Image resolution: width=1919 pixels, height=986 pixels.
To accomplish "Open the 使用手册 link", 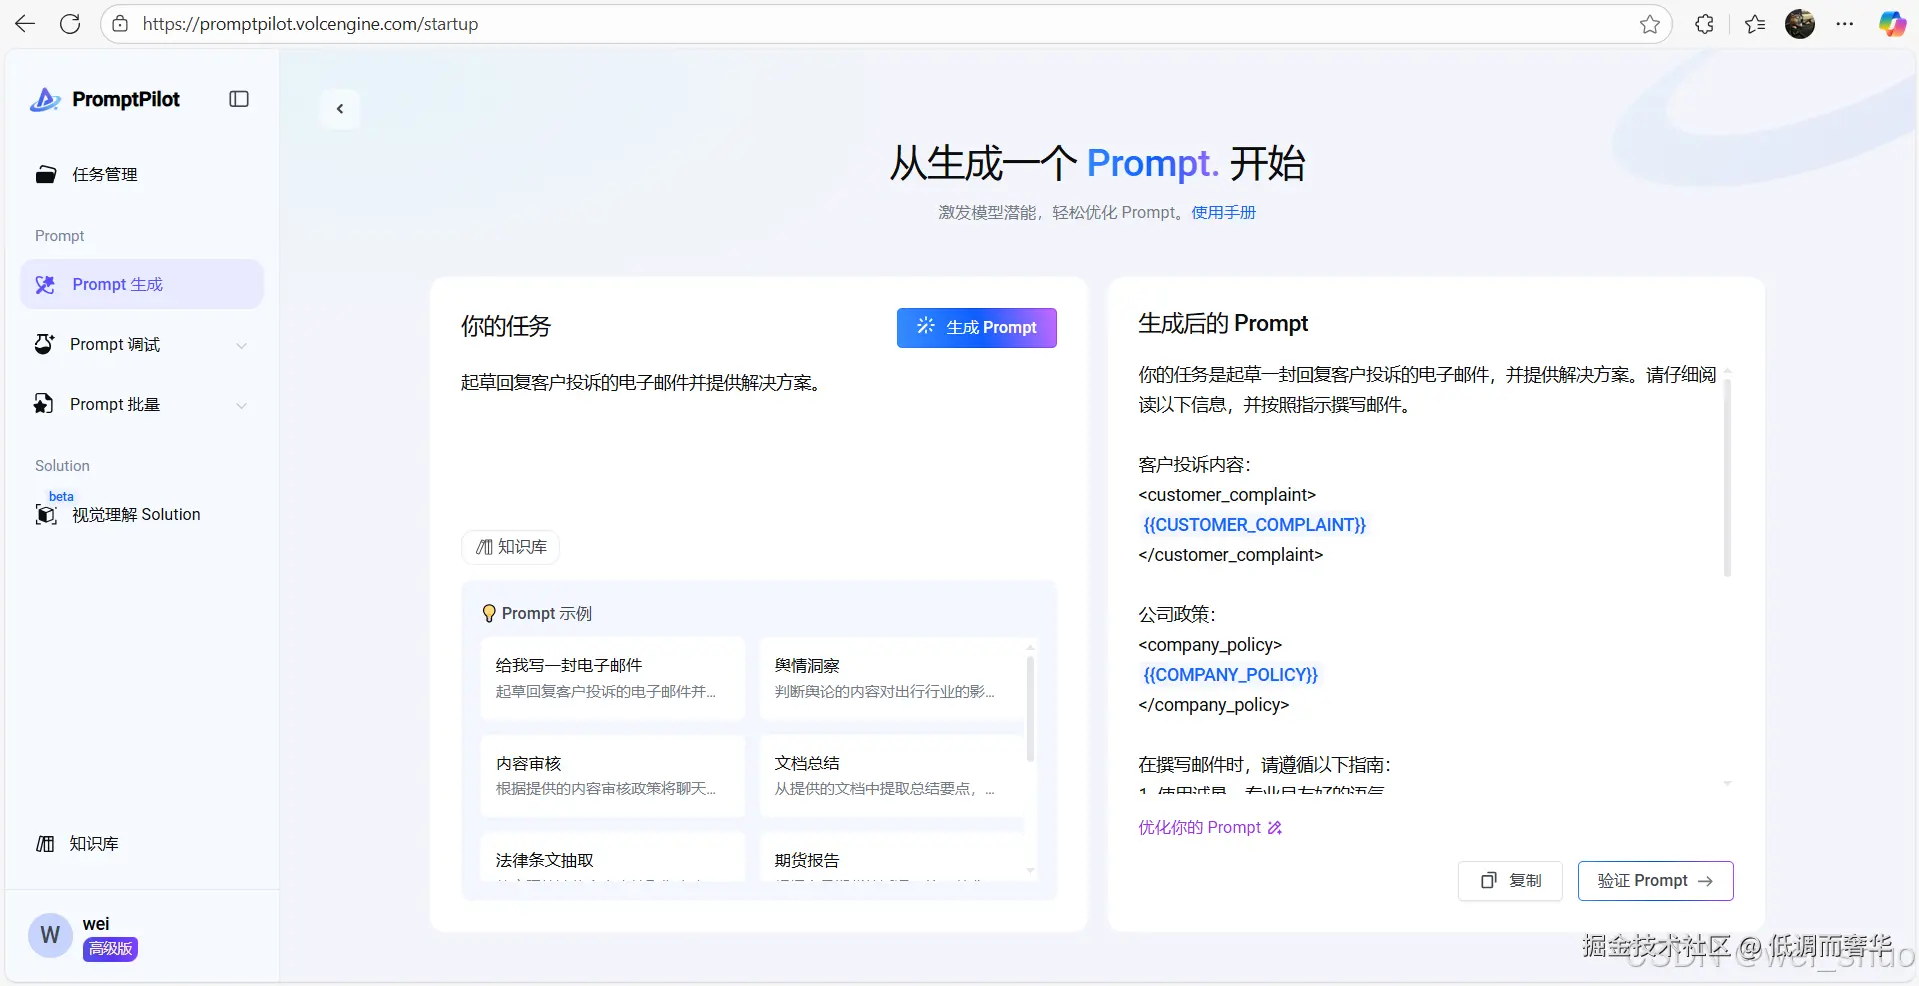I will [x=1222, y=212].
